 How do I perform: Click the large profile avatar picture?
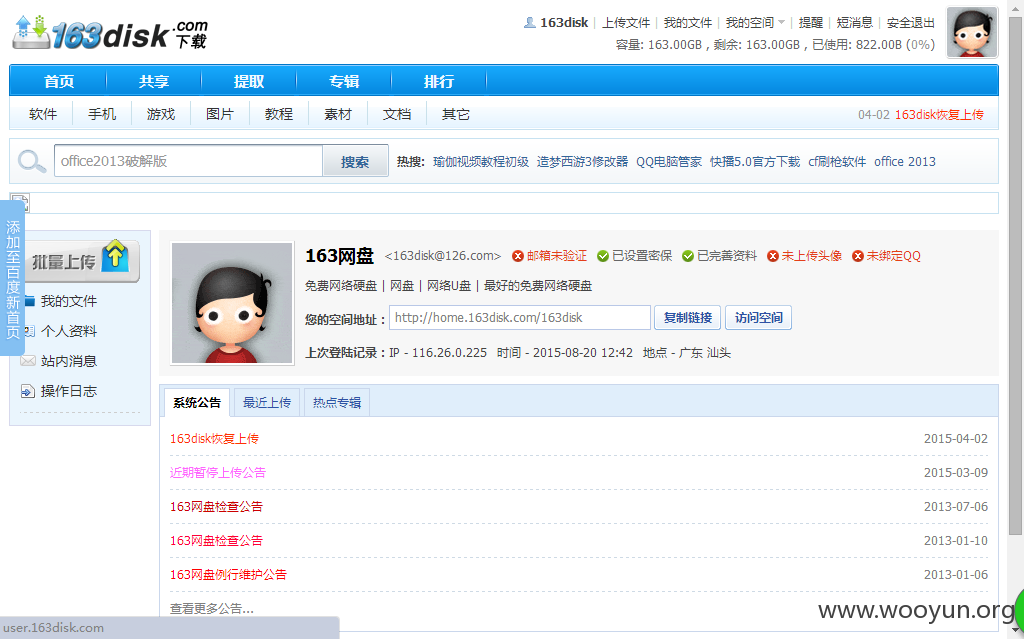232,303
